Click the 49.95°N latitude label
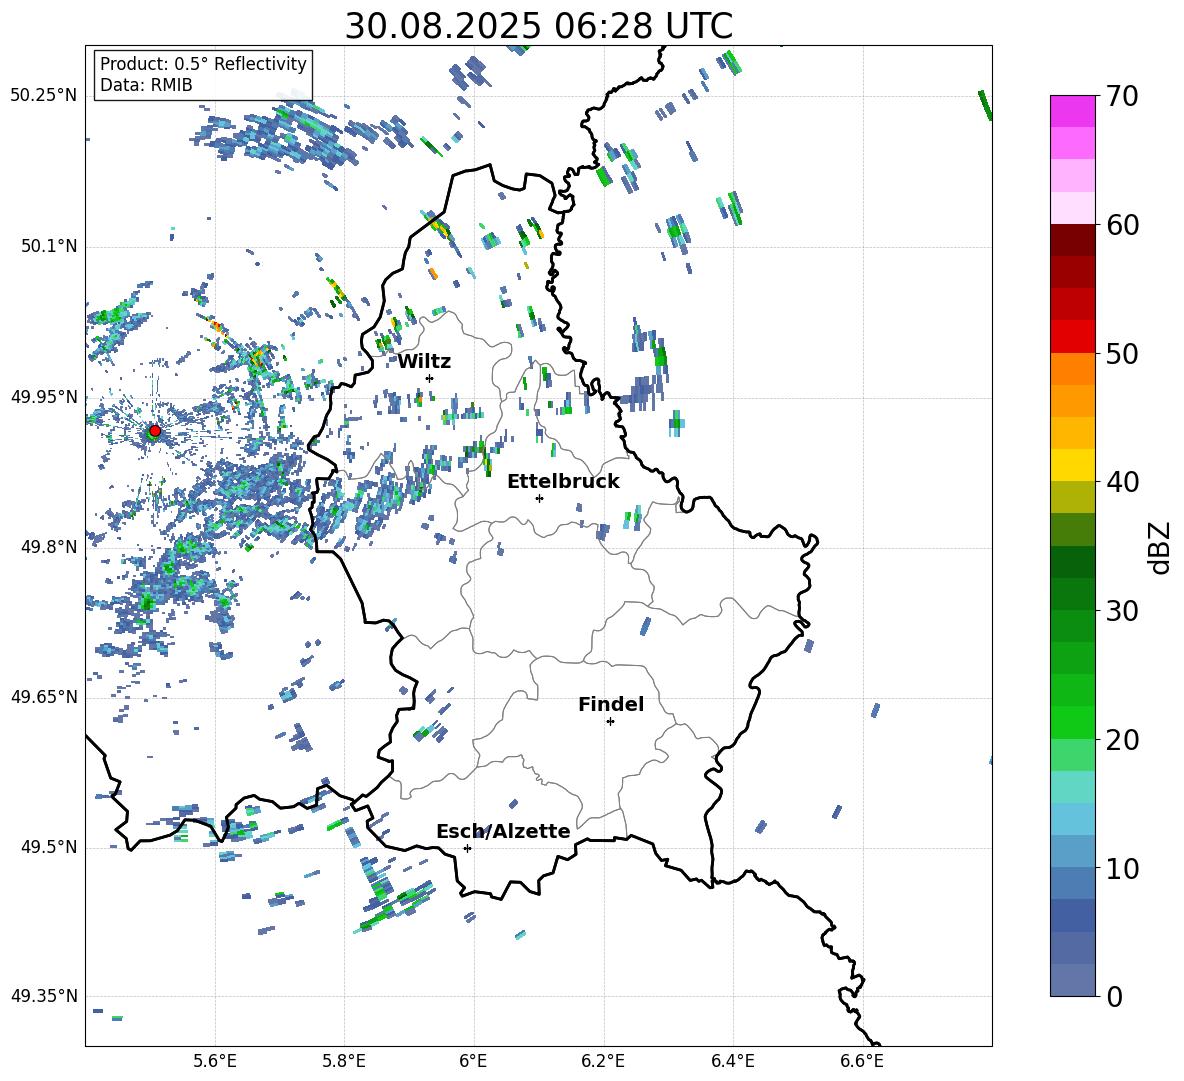The width and height of the screenshot is (1184, 1081). 43,397
